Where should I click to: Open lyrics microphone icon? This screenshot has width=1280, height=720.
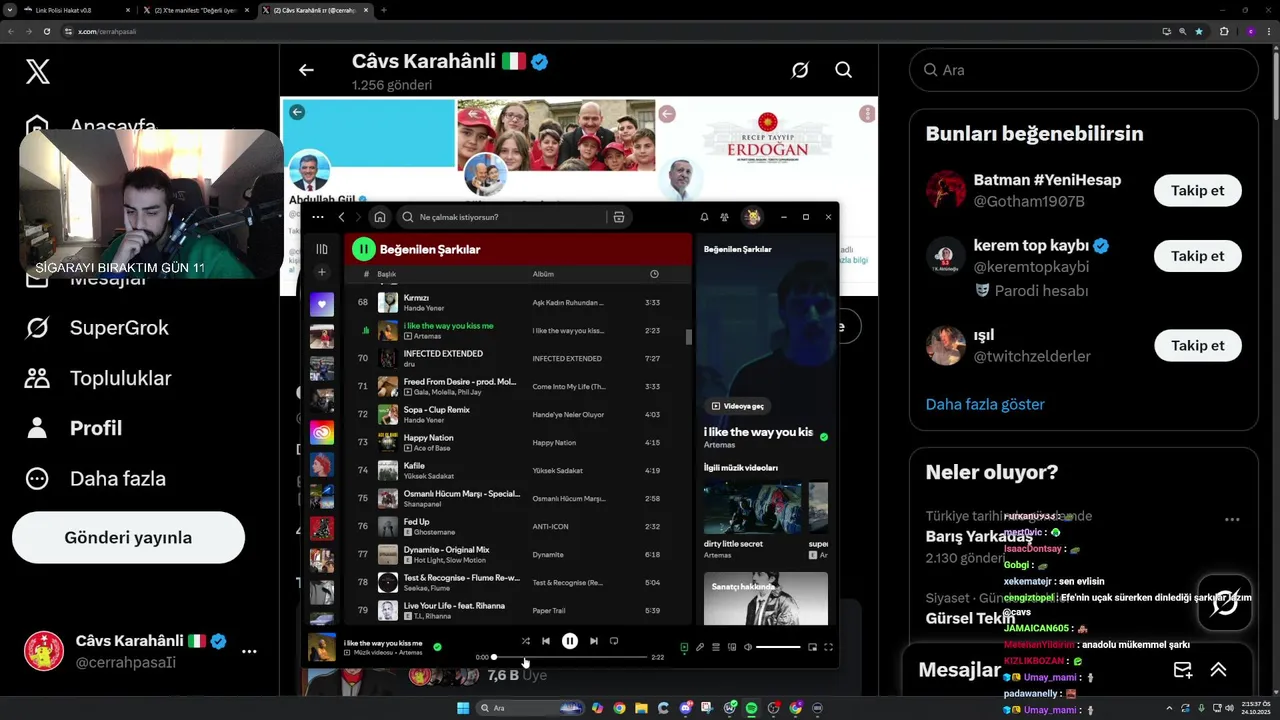pyautogui.click(x=700, y=647)
